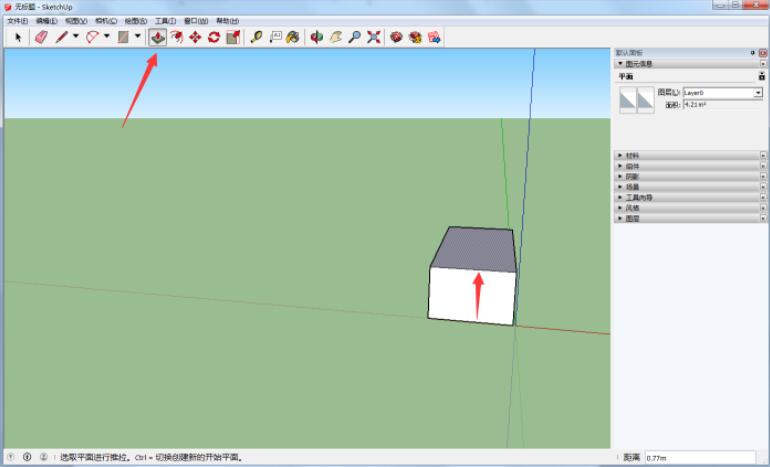
Task: Choose the Tape Measure tool
Action: tap(256, 37)
